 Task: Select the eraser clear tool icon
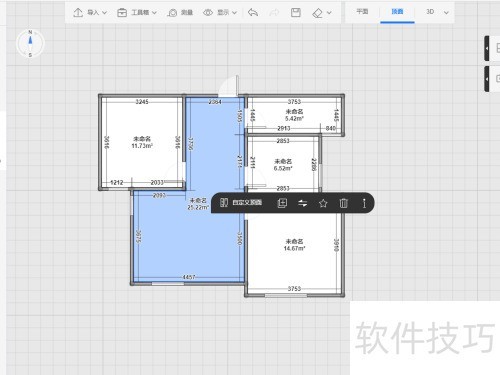tap(317, 13)
